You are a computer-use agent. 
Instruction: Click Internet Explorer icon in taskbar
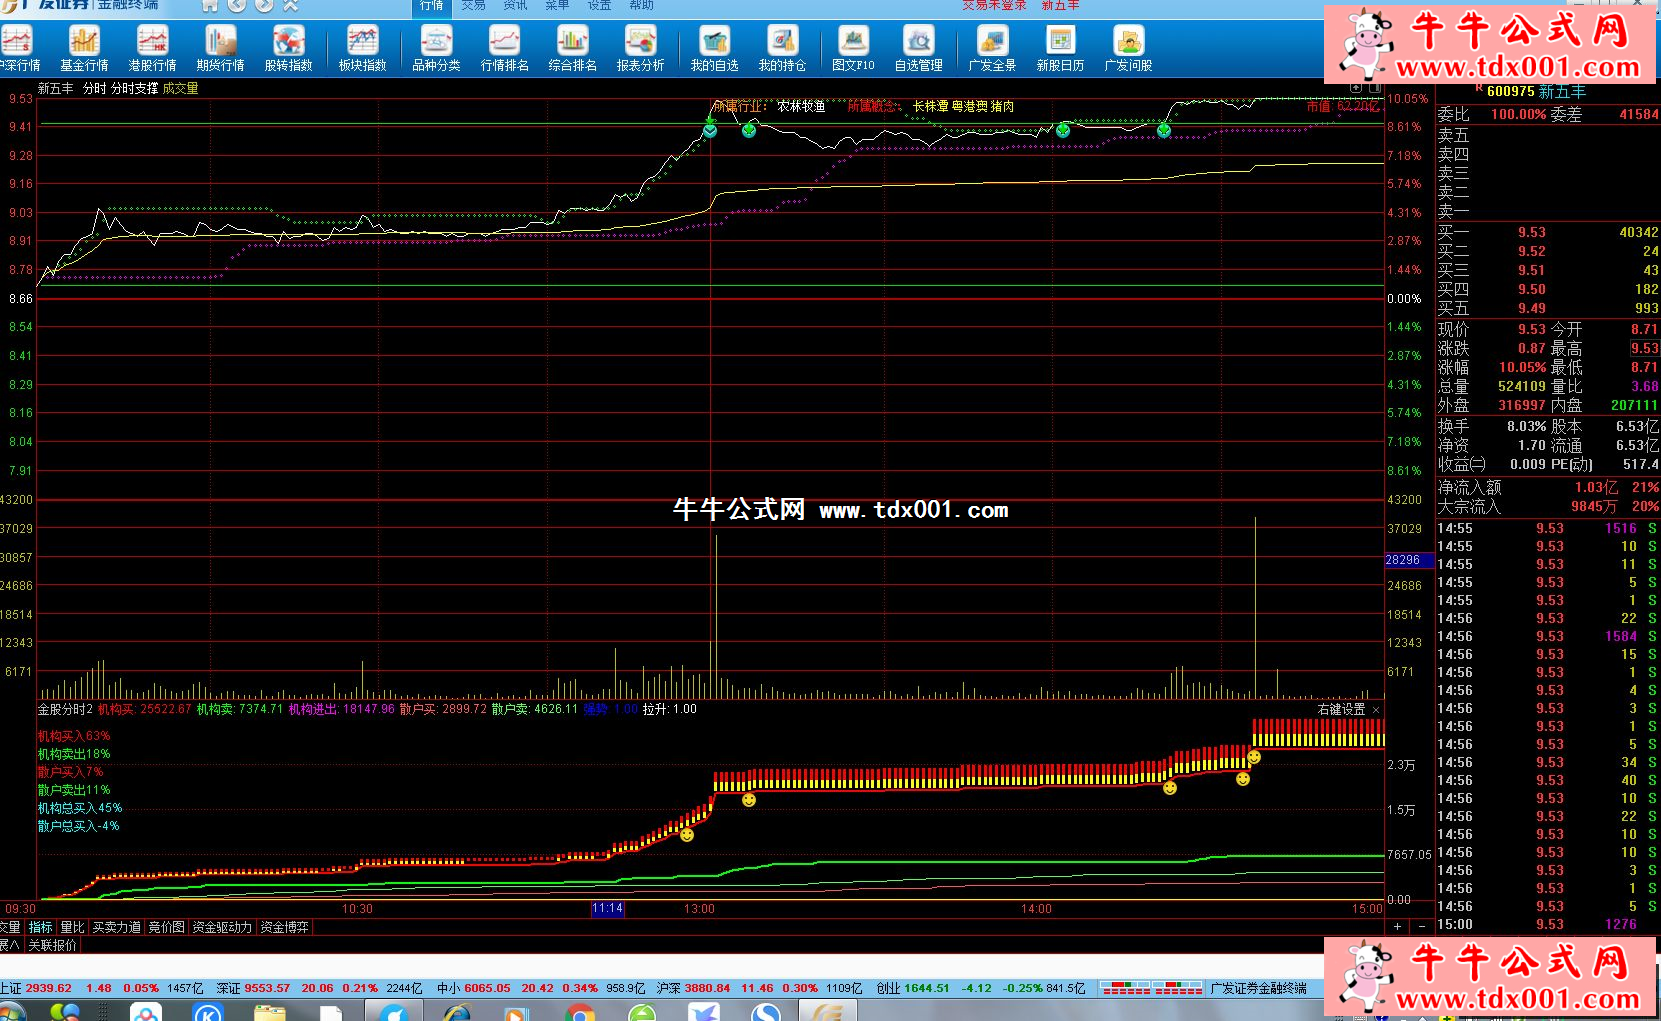click(x=456, y=1013)
